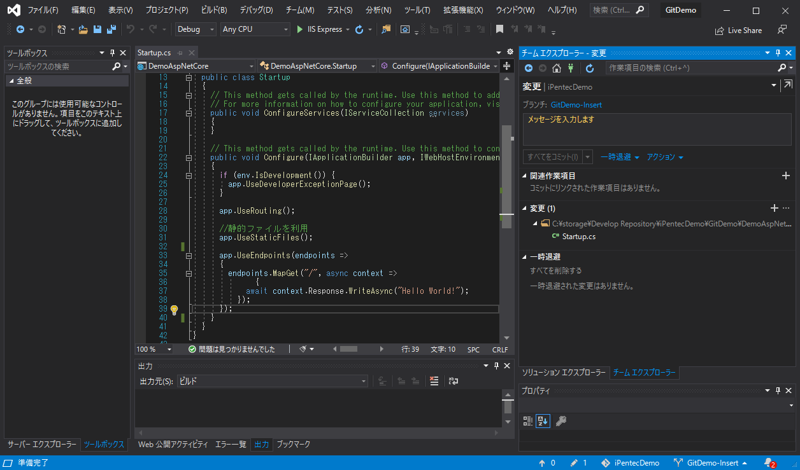
Task: Collapse the 関連作業項目 section
Action: 524,176
